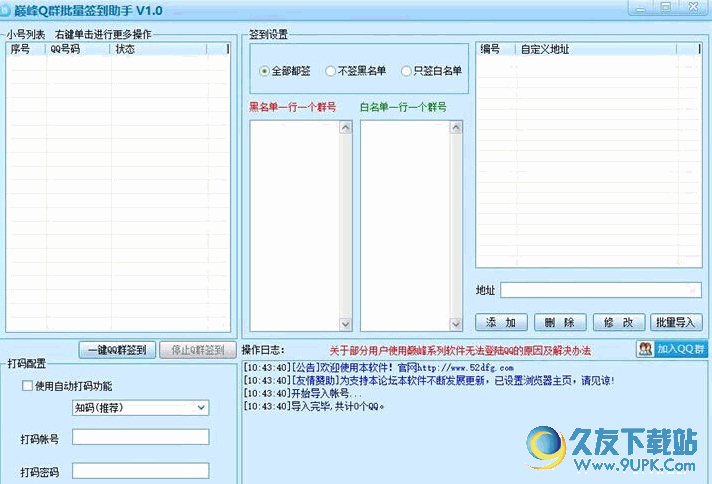This screenshot has width=712, height=484.
Task: Click the 加入QQ群 button
Action: pyautogui.click(x=672, y=349)
